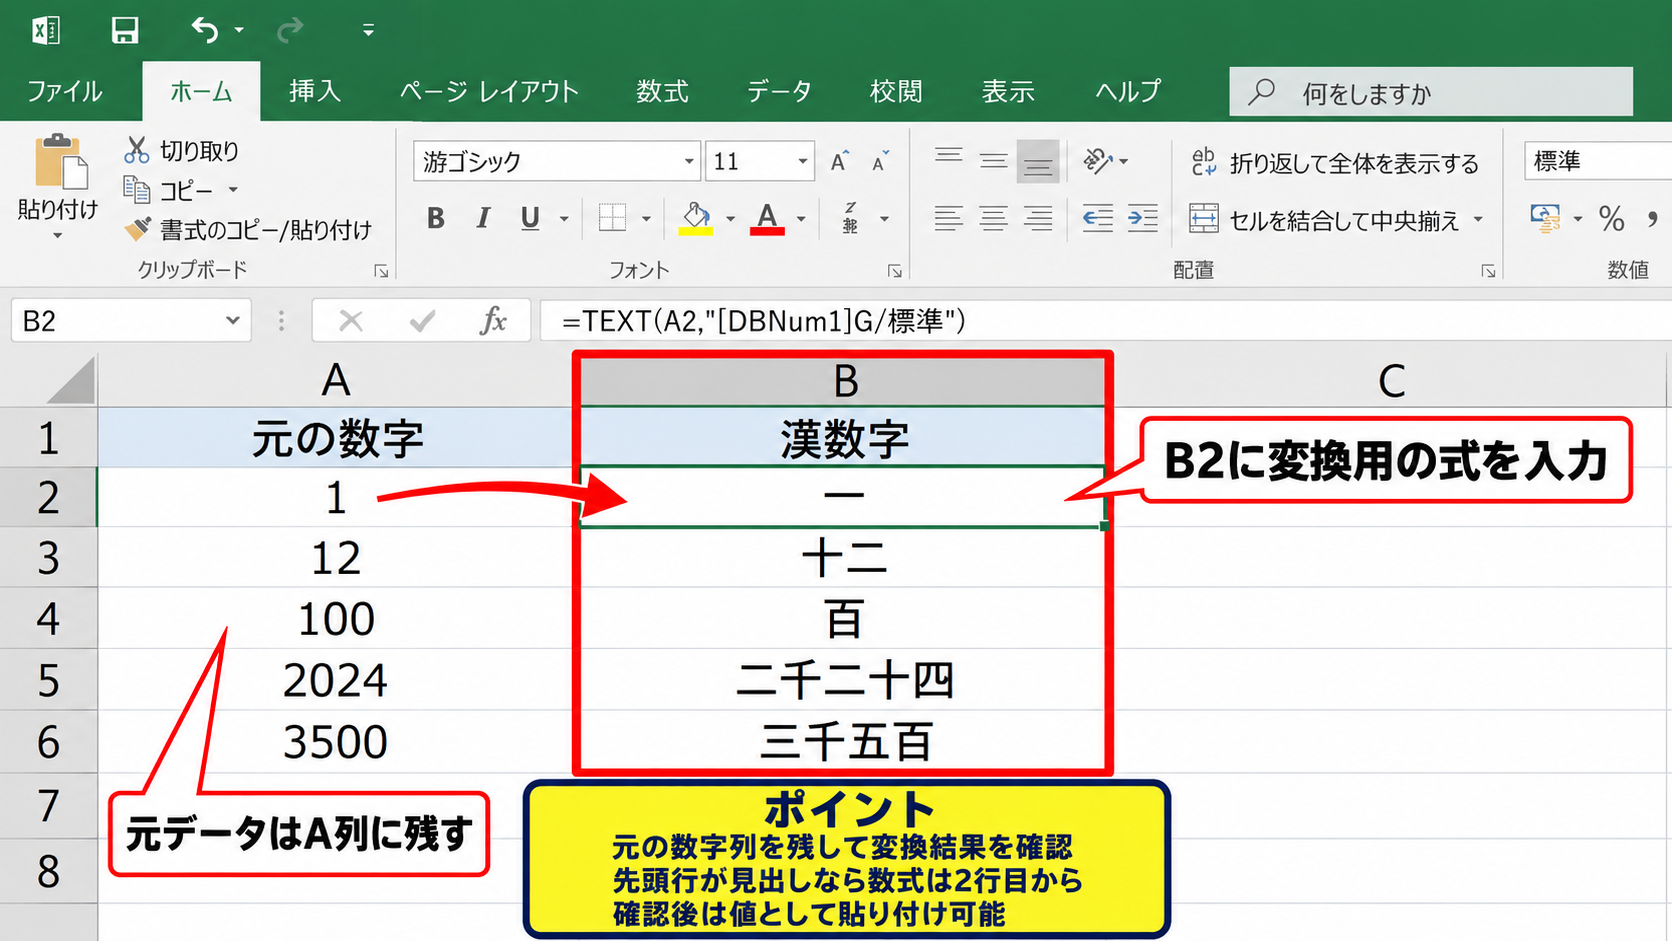Switch to the 表示 tab
1672x941 pixels.
[1008, 92]
